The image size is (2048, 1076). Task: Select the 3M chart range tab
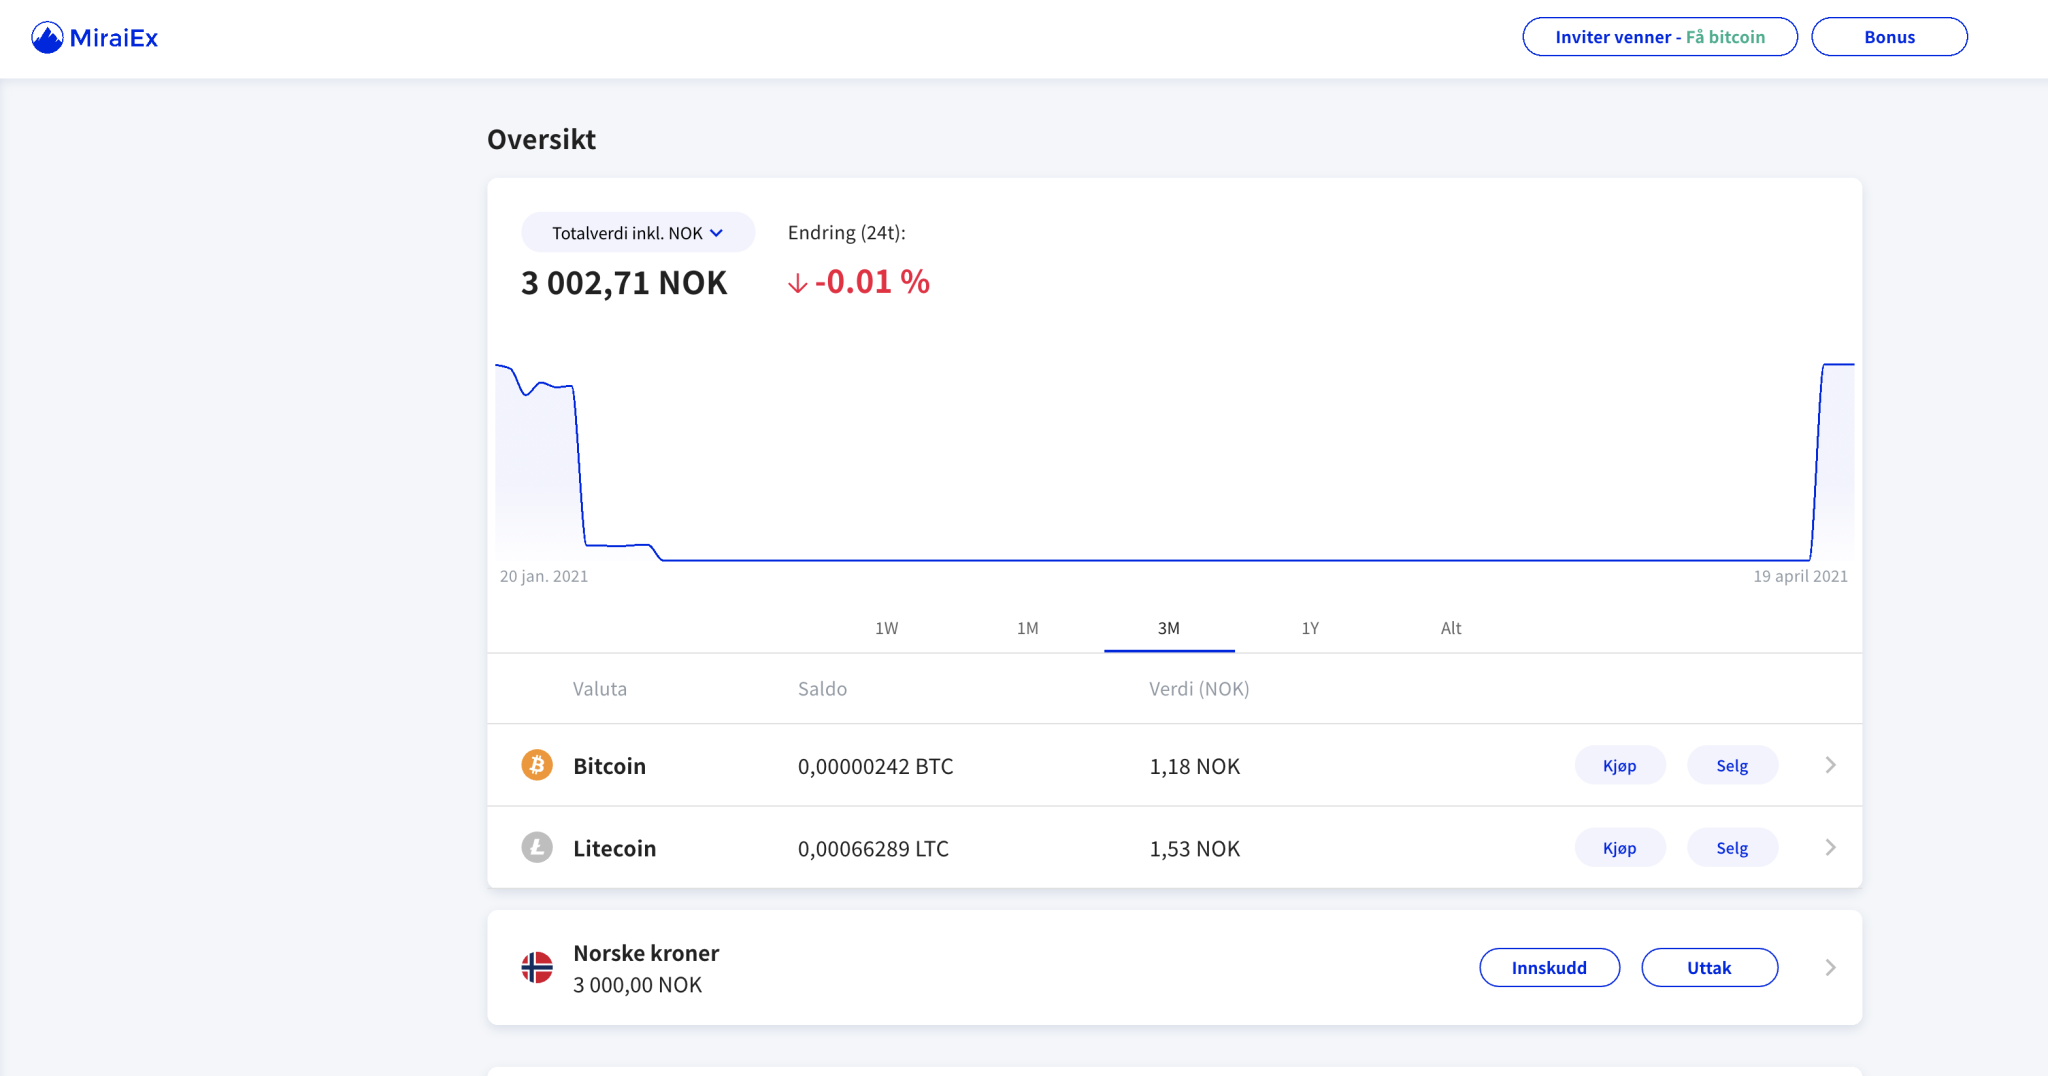pos(1168,628)
